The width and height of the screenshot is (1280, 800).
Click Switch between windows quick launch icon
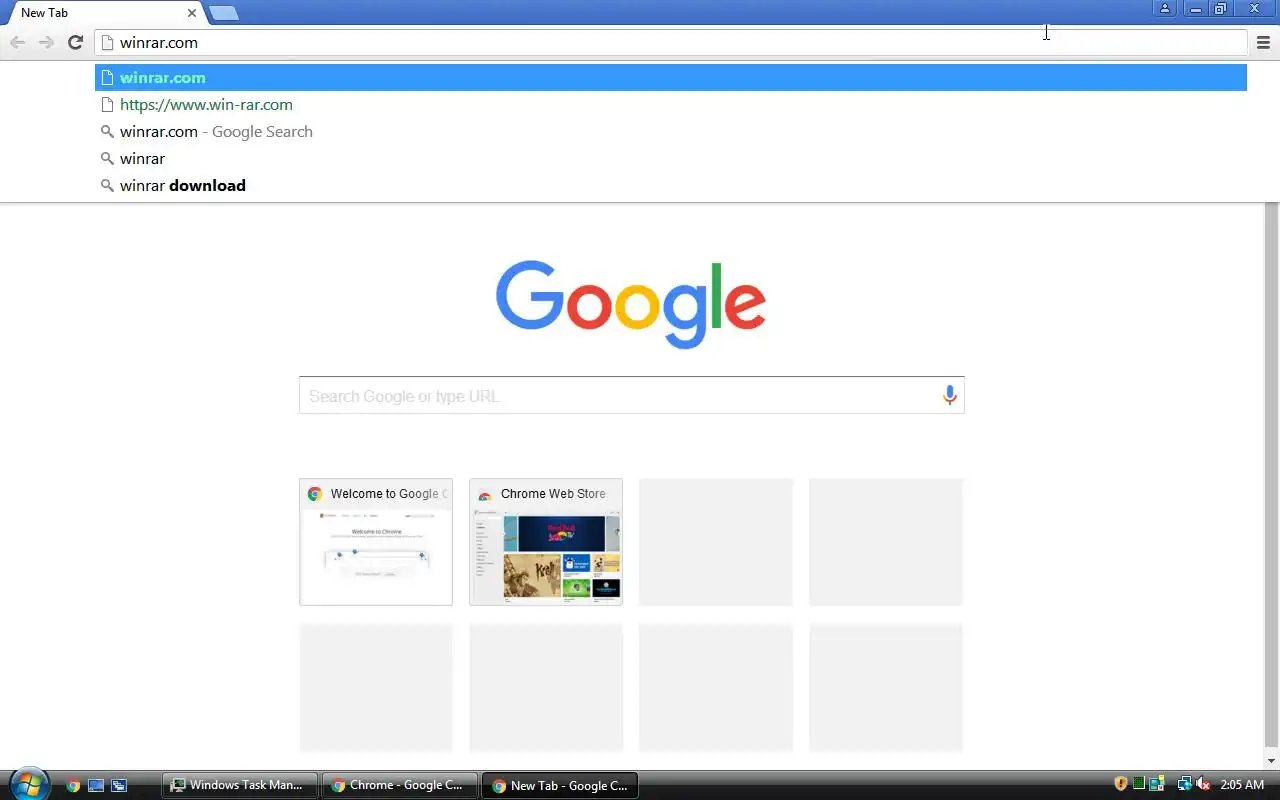(x=119, y=785)
